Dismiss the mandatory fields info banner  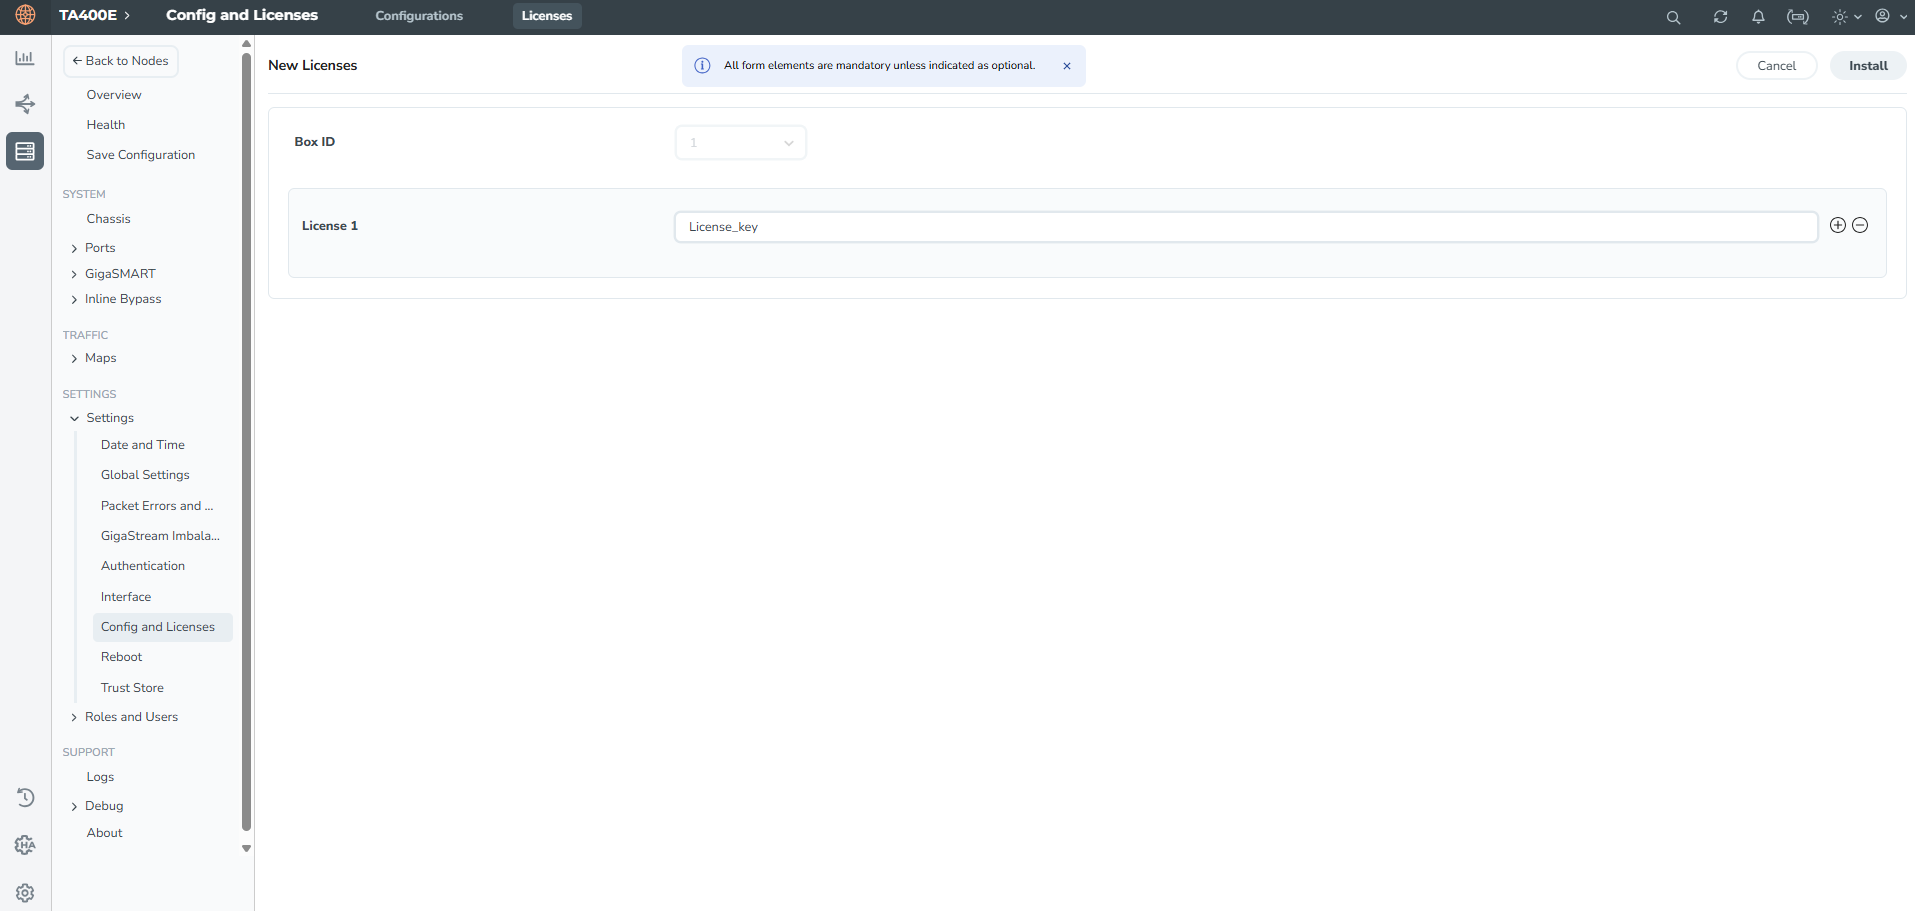tap(1067, 66)
